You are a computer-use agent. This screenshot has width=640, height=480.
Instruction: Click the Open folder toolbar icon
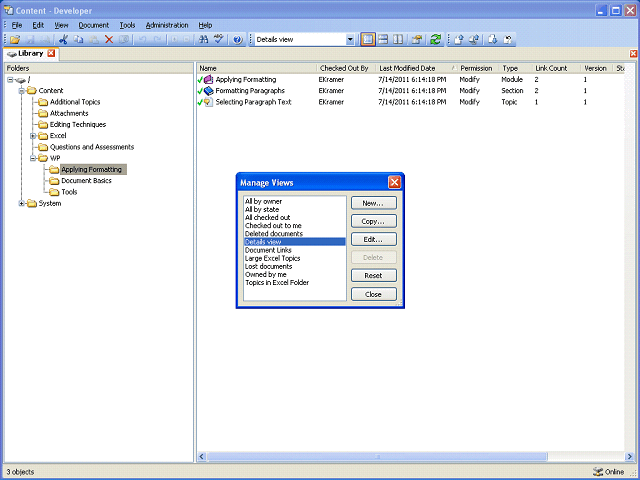15,40
